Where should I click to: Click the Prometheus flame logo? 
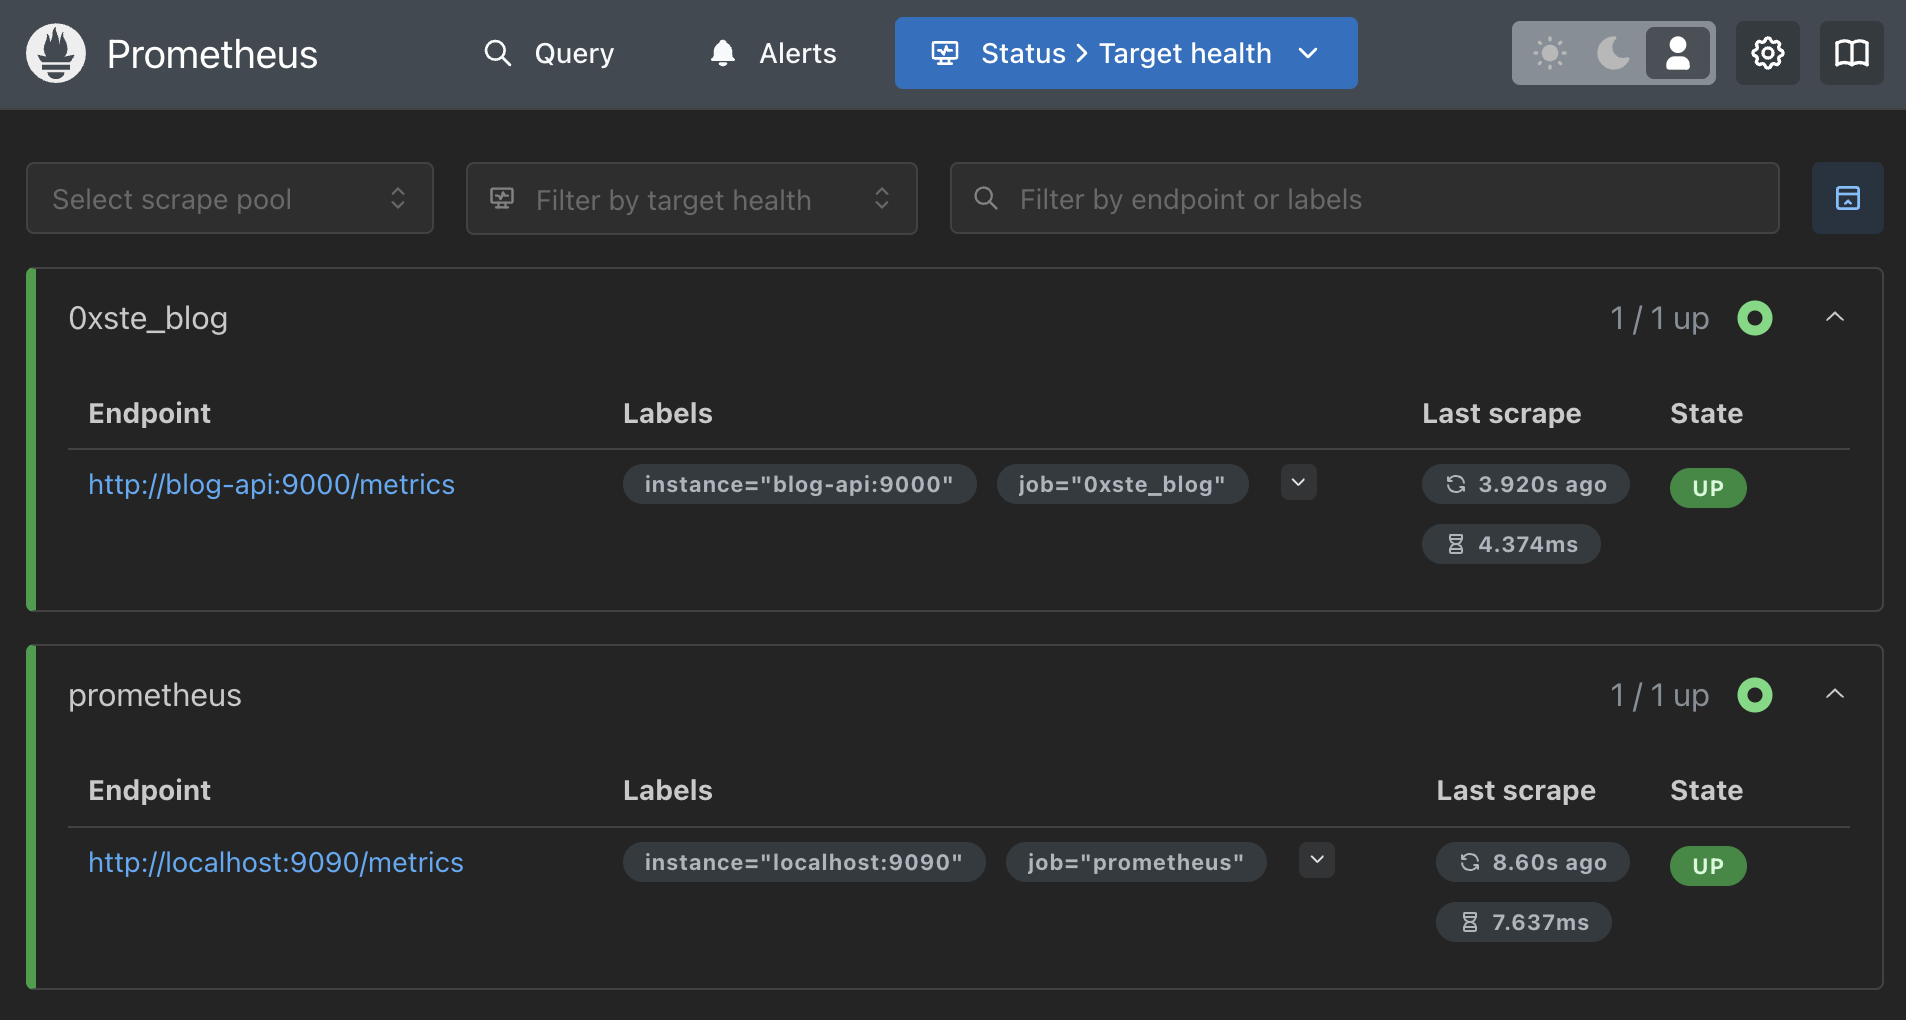pos(56,53)
